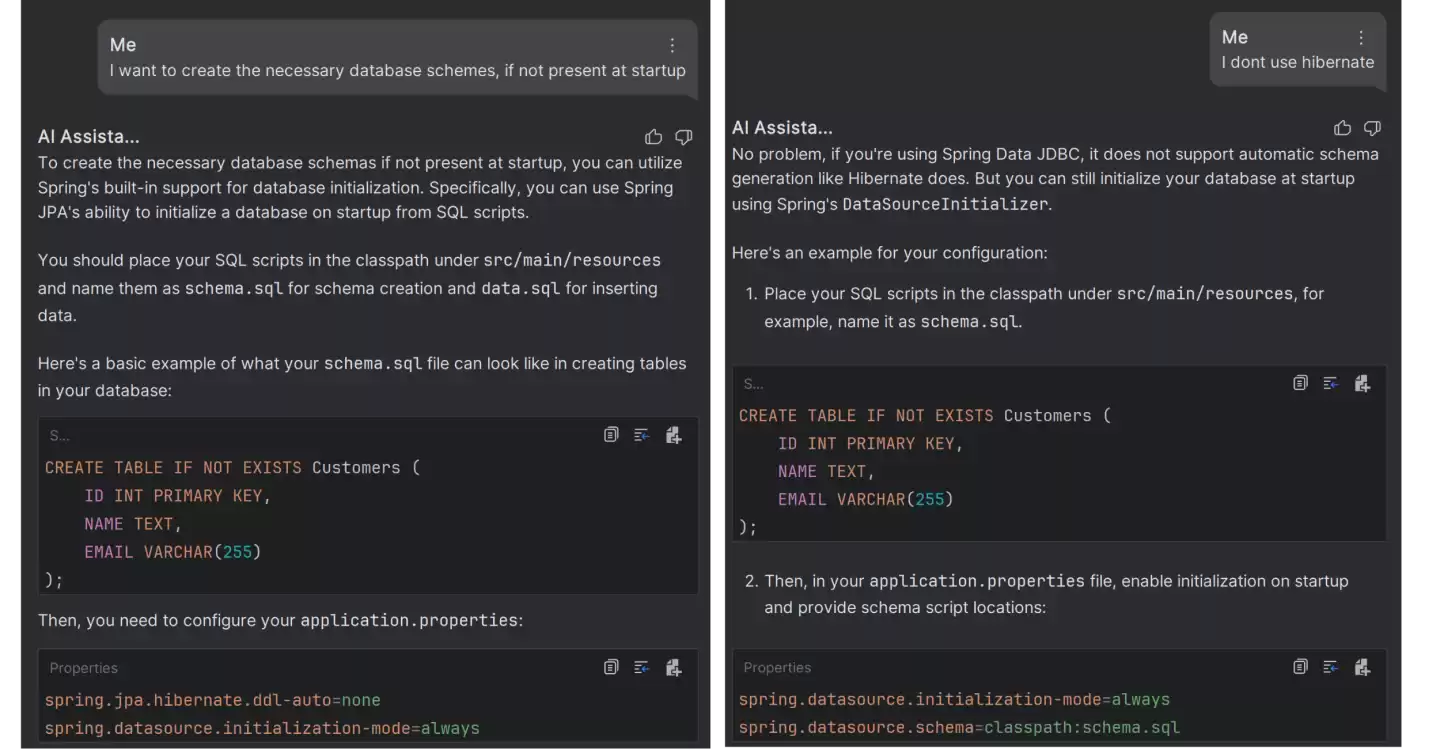Viewport: 1440px width, 749px height.
Task: Copy the SQL snippet in the left chat
Action: click(611, 435)
